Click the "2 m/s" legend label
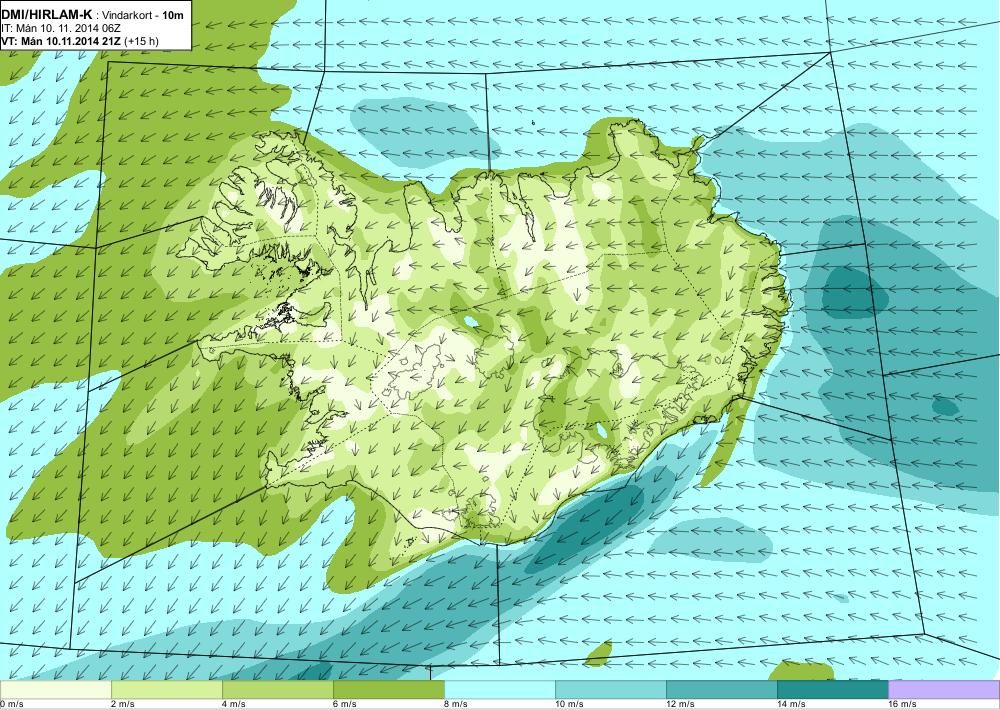This screenshot has width=1000, height=710. click(x=123, y=704)
